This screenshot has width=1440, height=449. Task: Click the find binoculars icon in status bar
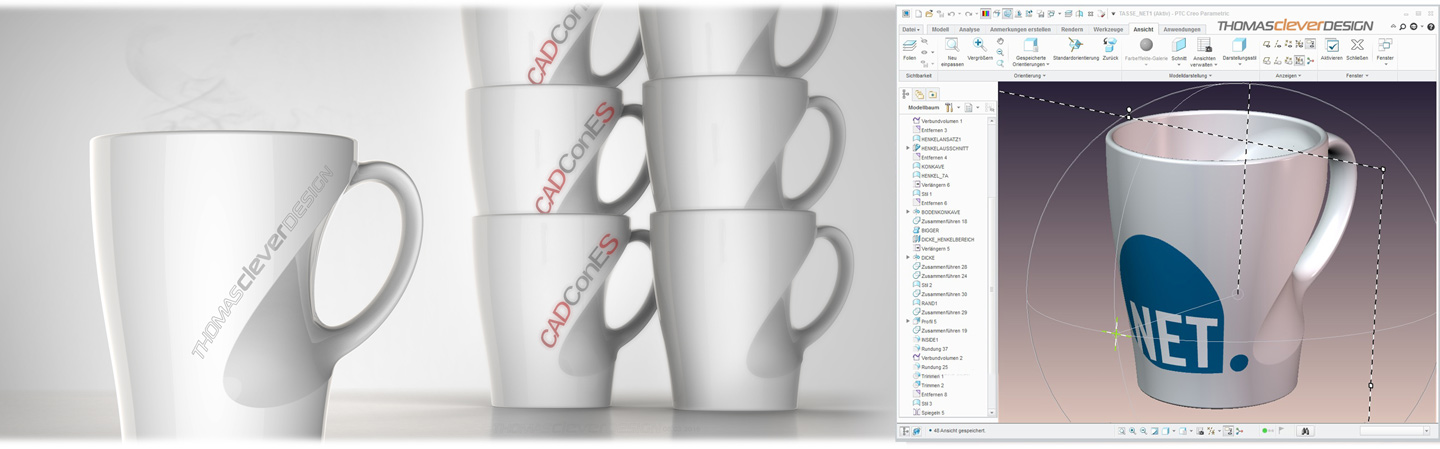(1304, 431)
